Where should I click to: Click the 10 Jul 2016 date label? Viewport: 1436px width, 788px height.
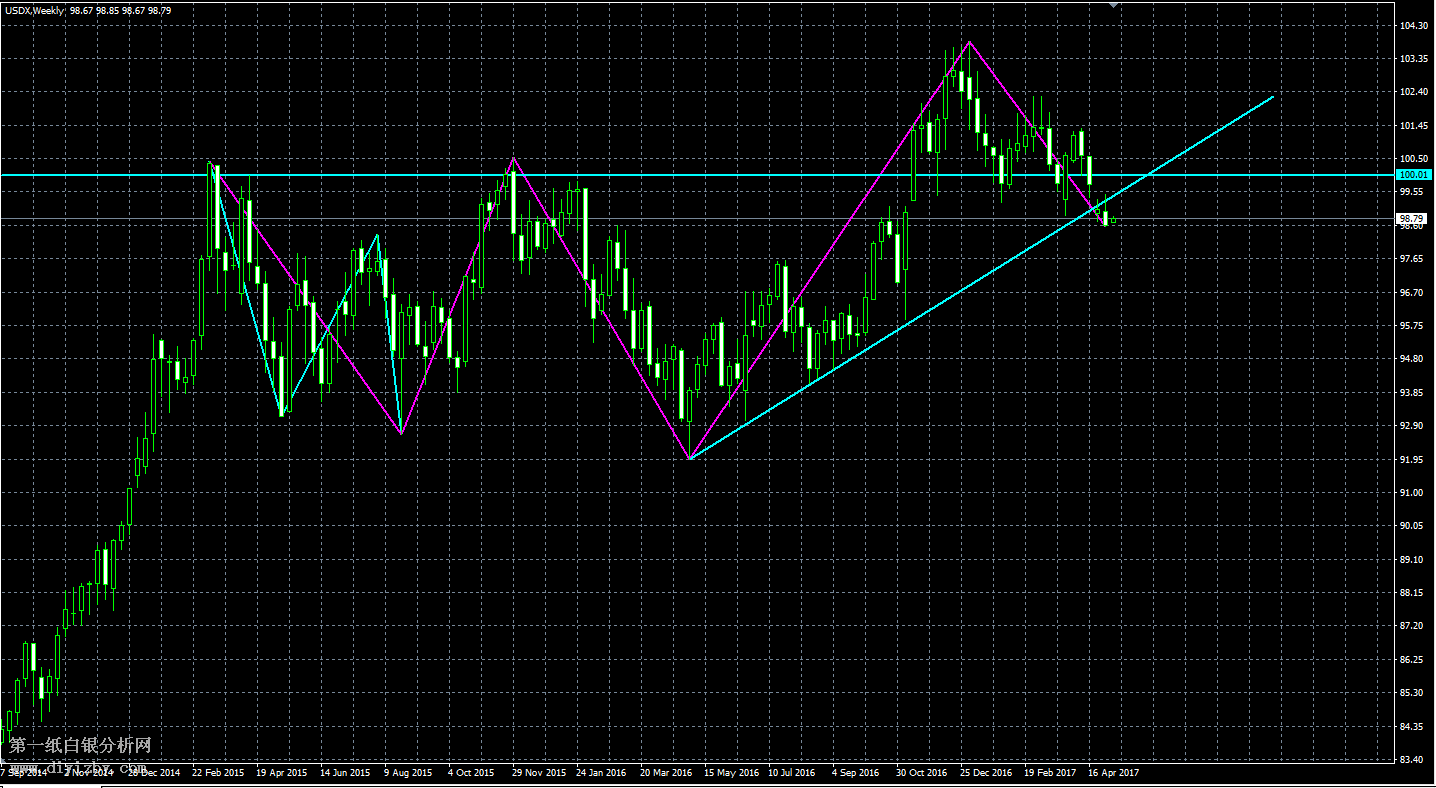tap(793, 773)
